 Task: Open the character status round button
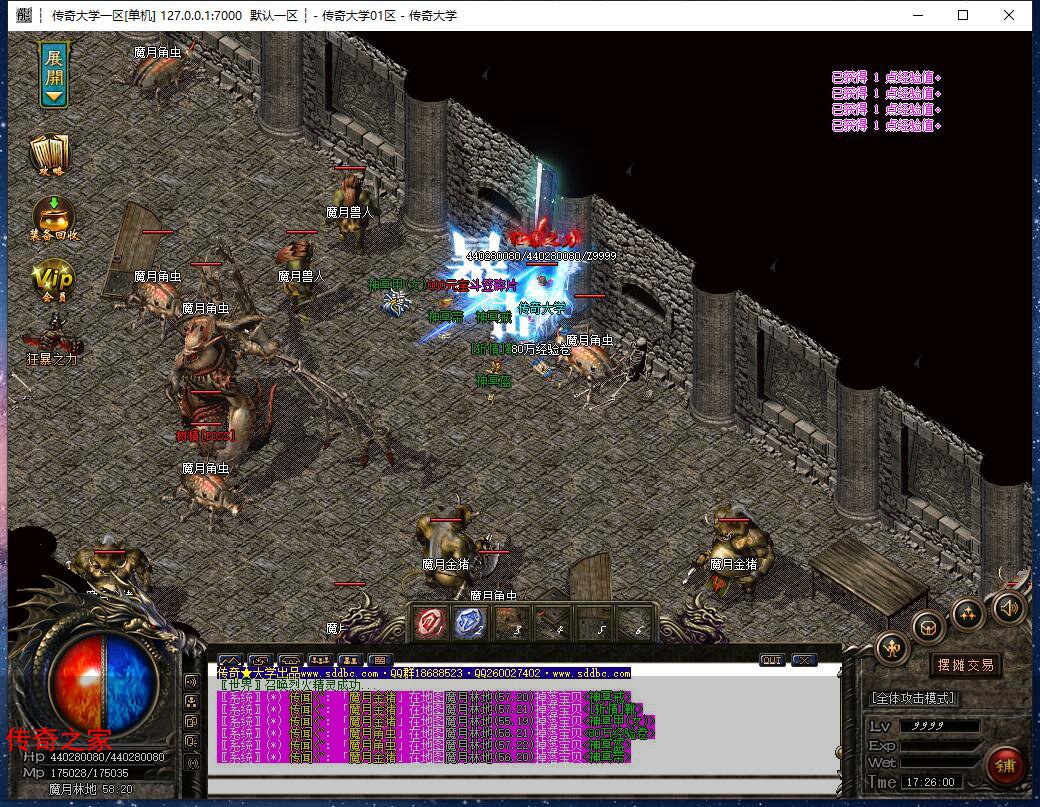pyautogui.click(x=892, y=648)
